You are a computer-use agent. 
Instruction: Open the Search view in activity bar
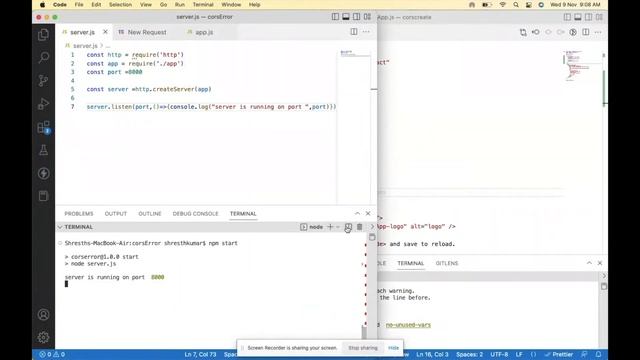[x=43, y=57]
